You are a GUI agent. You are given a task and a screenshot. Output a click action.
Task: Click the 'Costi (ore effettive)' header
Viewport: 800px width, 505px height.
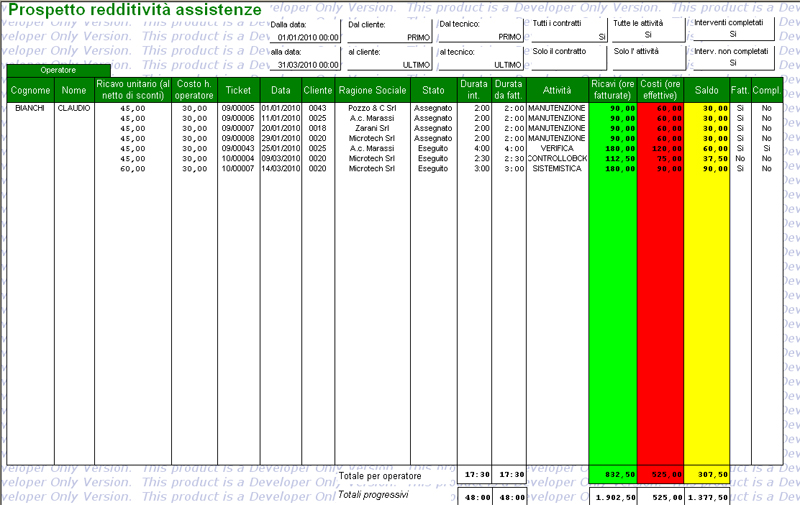click(660, 90)
